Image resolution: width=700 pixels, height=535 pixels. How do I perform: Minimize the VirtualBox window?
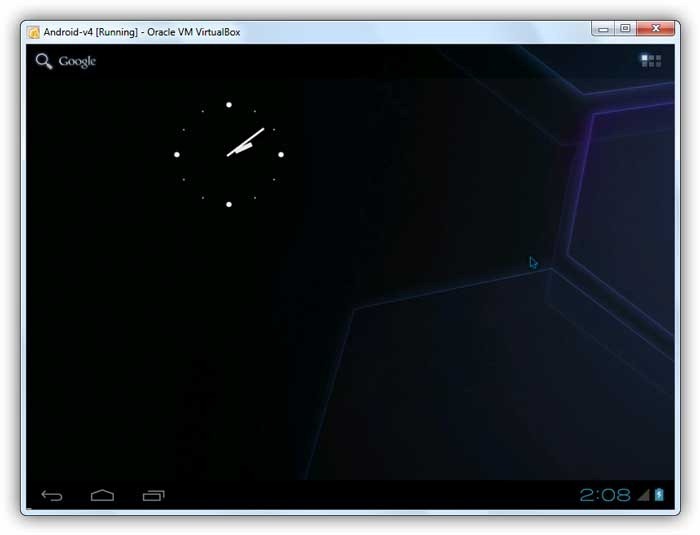click(603, 29)
